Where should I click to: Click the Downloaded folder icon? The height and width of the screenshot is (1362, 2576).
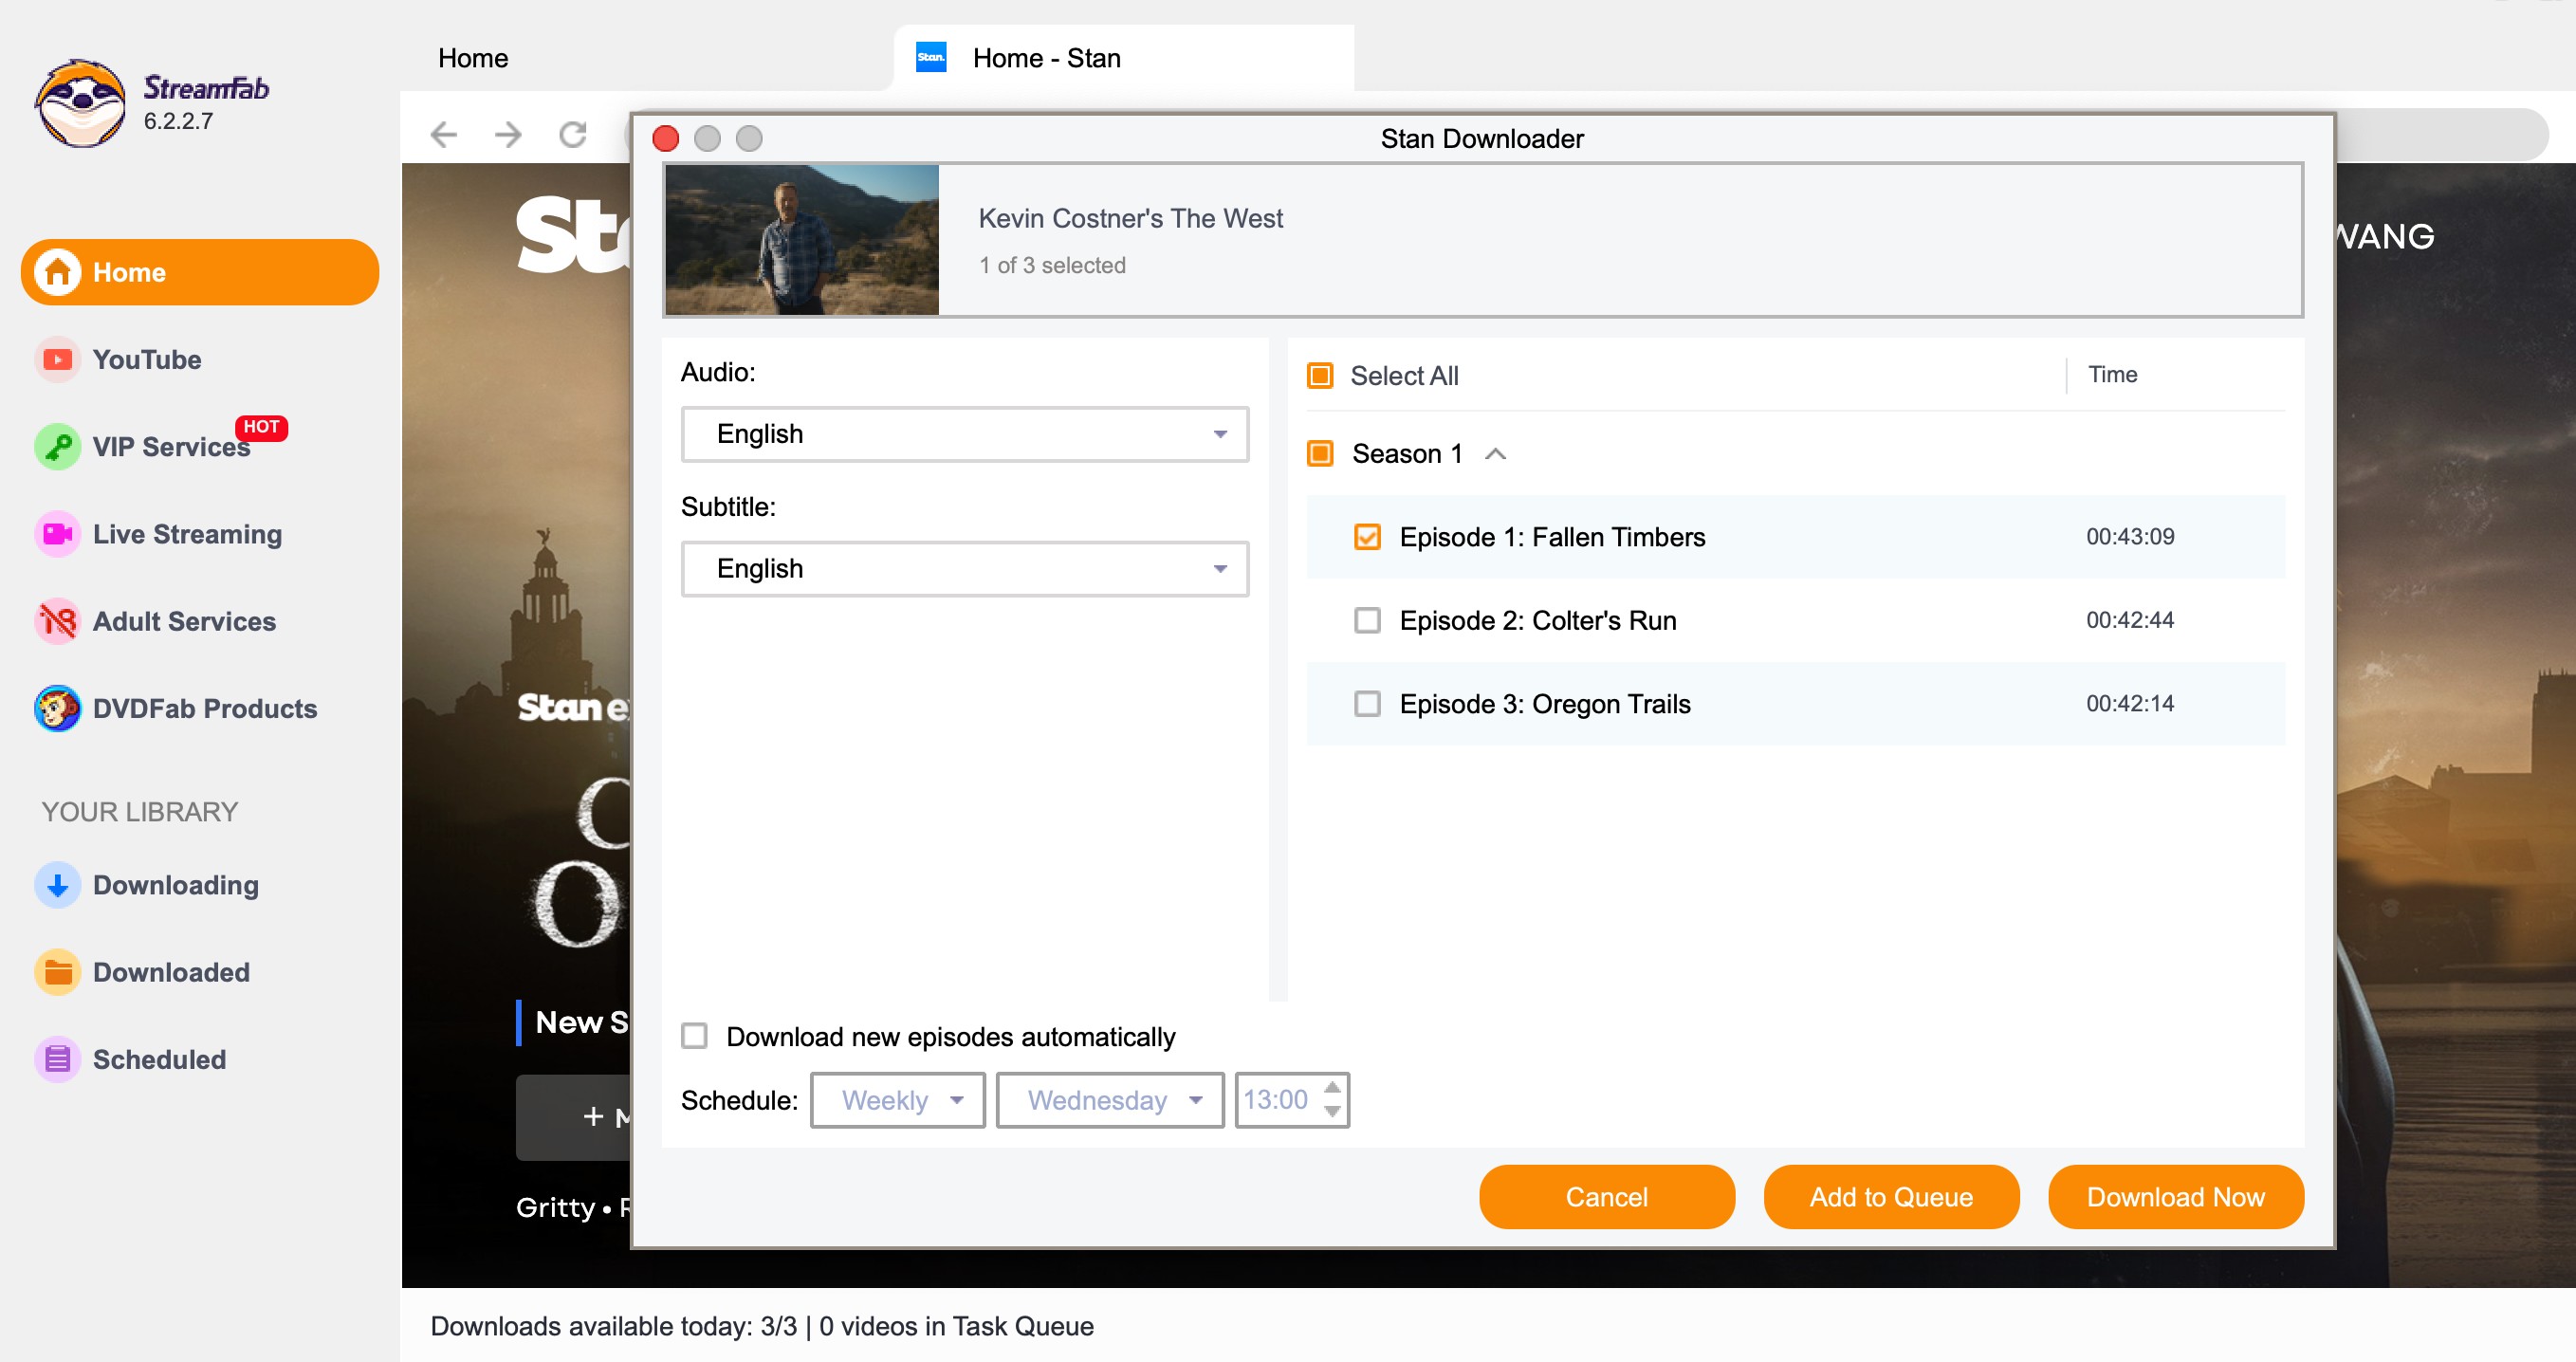pos(58,971)
